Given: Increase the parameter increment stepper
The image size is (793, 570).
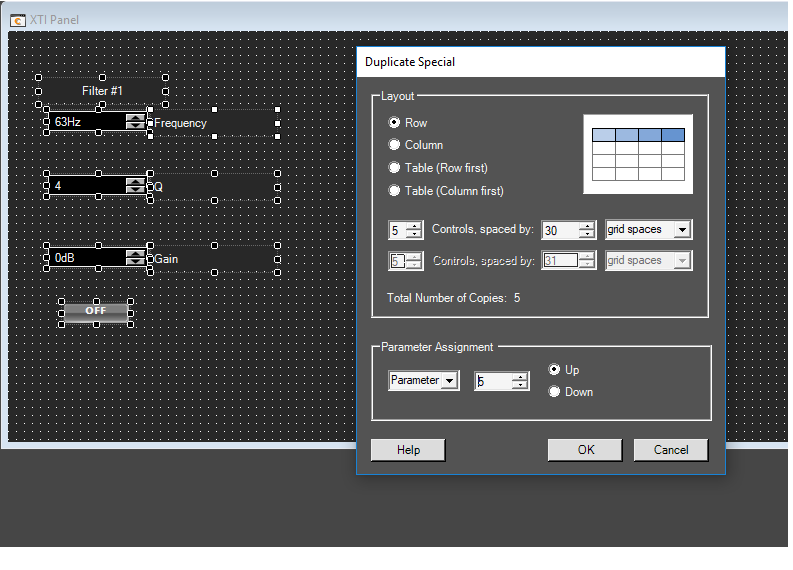Looking at the screenshot, I should click(519, 377).
